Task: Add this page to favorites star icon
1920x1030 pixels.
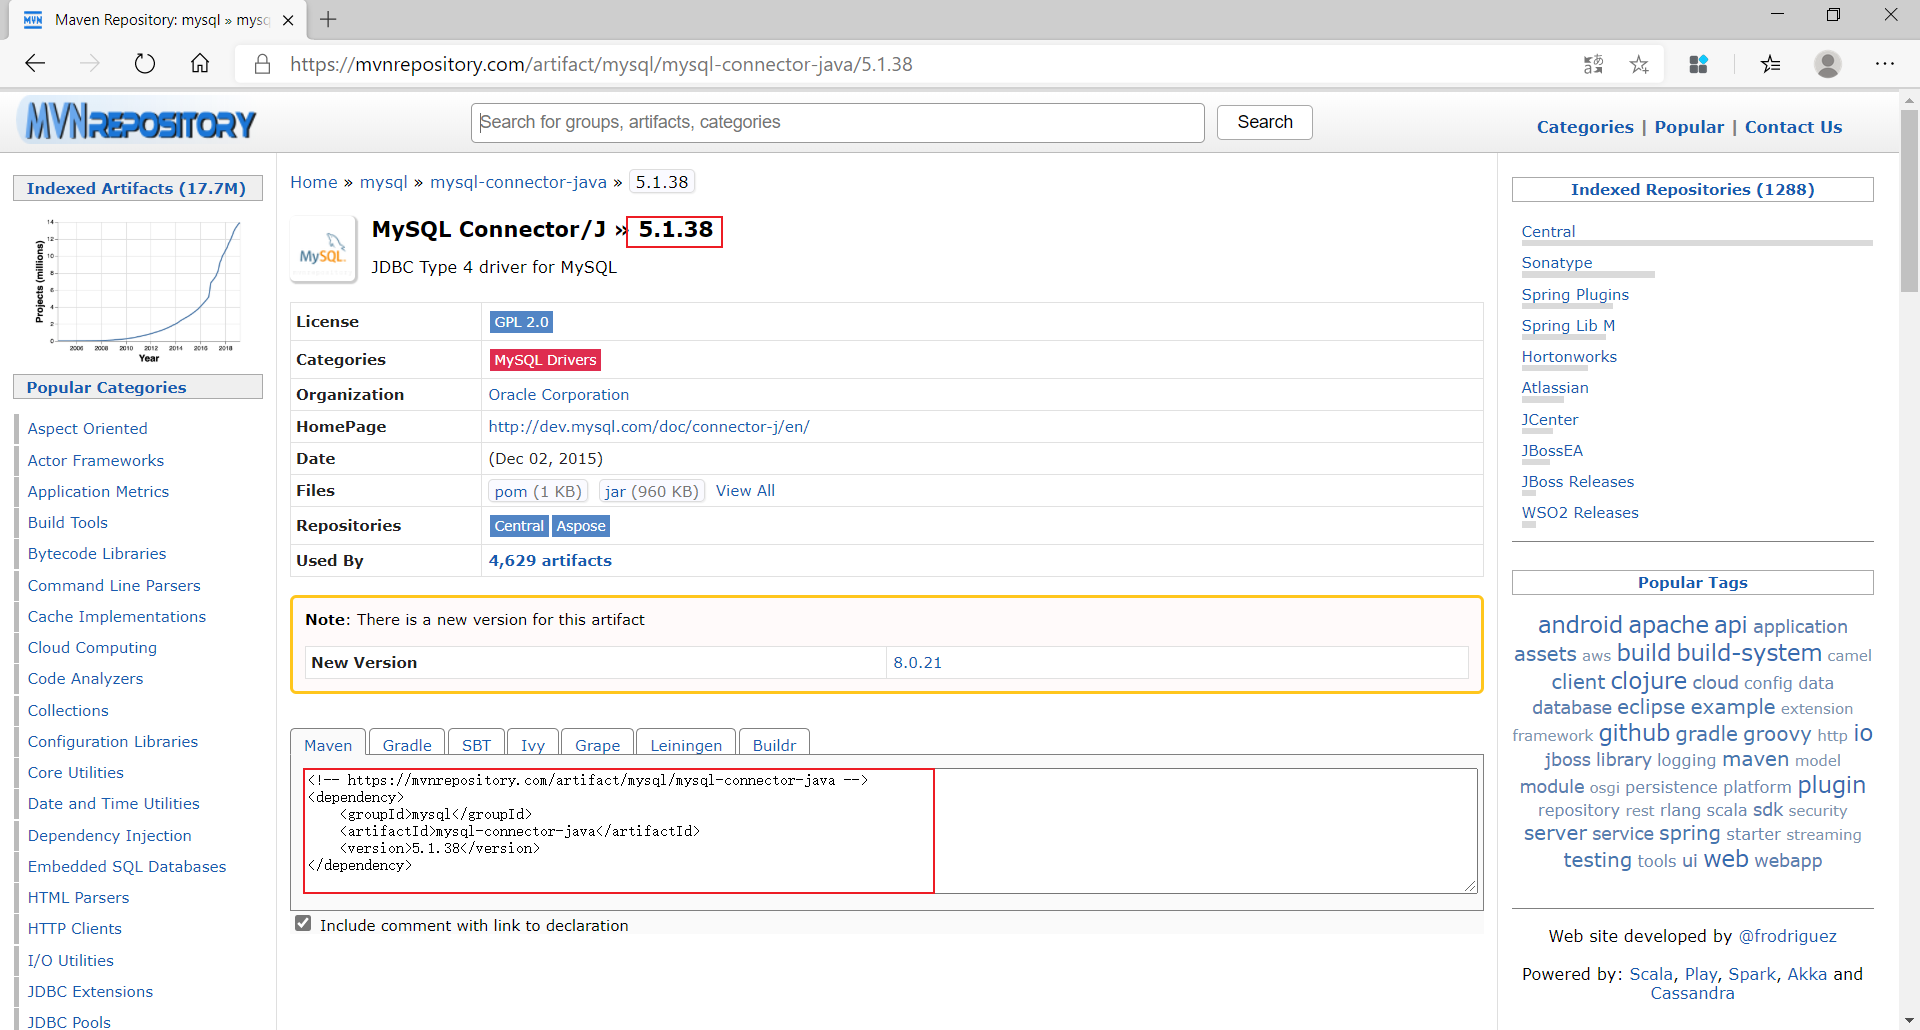Action: (1639, 64)
